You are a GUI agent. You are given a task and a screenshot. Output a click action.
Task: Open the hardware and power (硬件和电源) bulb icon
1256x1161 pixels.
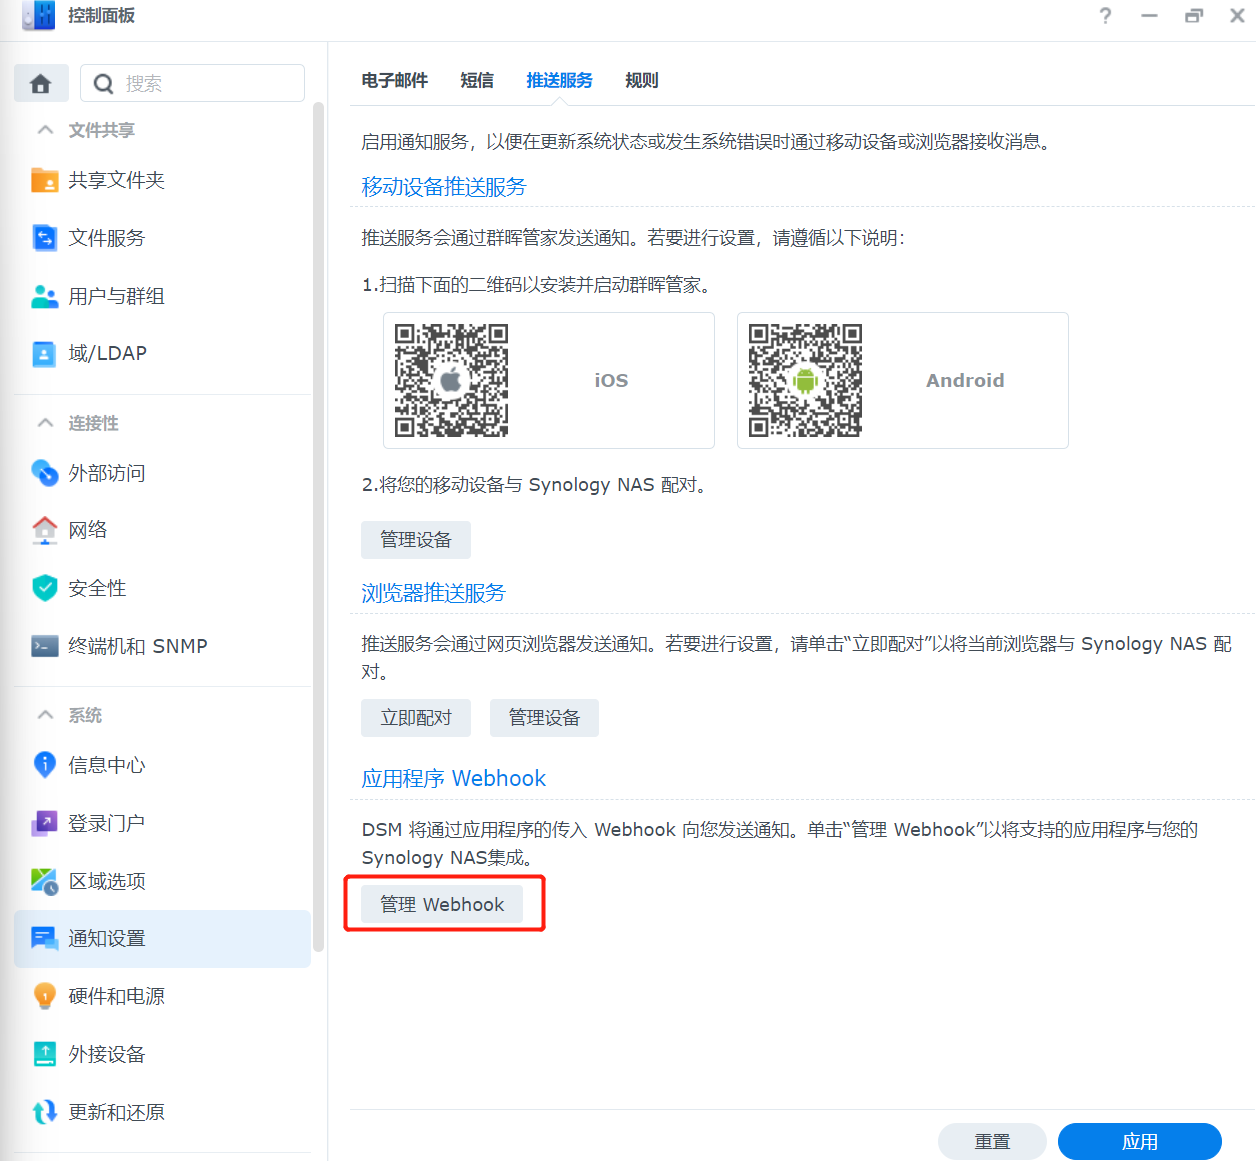45,996
